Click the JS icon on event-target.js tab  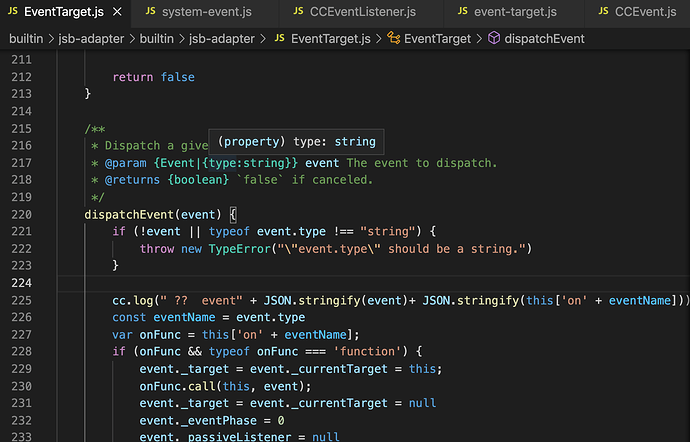(463, 12)
